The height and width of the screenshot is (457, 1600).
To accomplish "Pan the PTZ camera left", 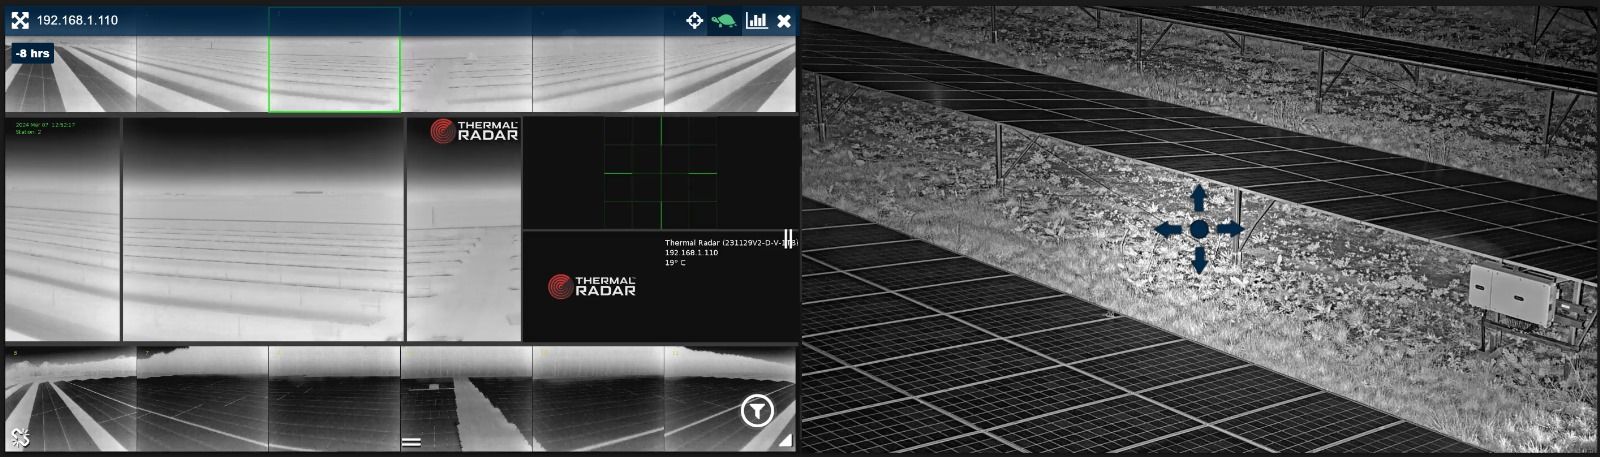I will point(1167,229).
